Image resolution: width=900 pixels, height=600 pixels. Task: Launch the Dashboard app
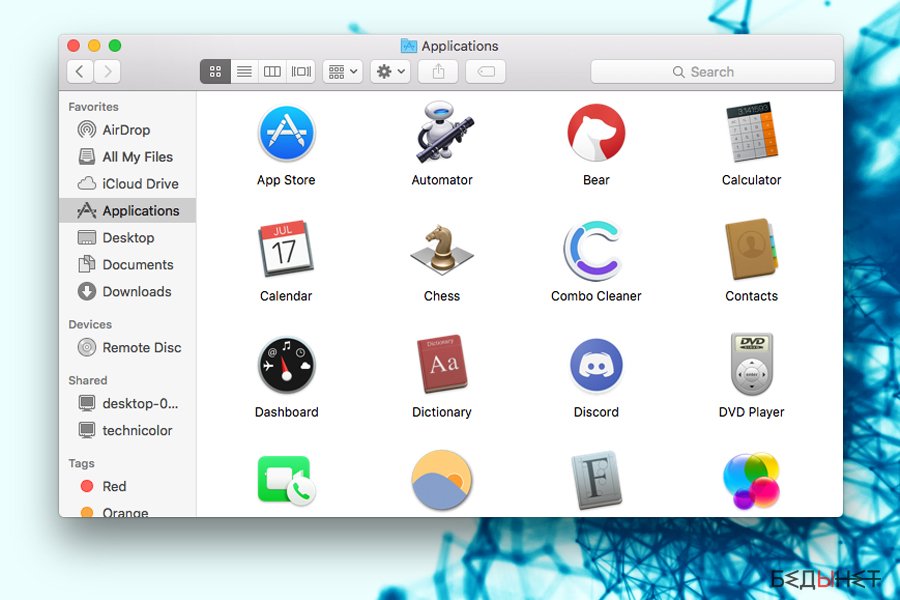tap(286, 365)
